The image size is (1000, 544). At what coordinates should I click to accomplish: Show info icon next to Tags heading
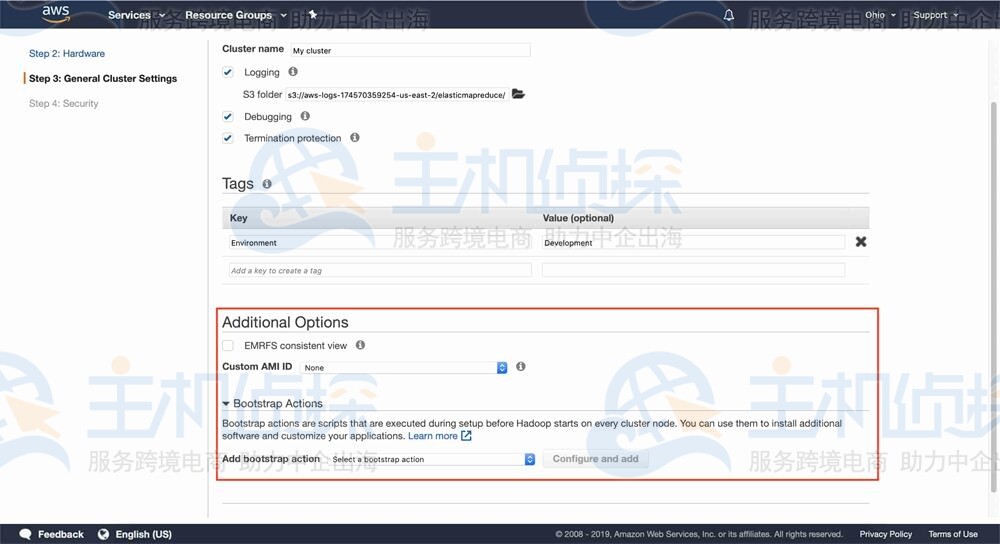click(x=267, y=184)
